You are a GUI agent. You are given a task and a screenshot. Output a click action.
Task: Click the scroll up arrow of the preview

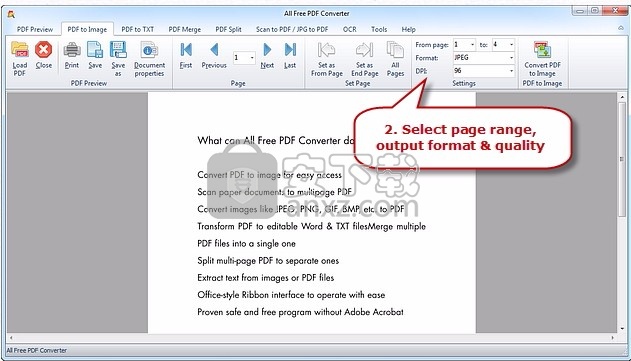pyautogui.click(x=621, y=97)
